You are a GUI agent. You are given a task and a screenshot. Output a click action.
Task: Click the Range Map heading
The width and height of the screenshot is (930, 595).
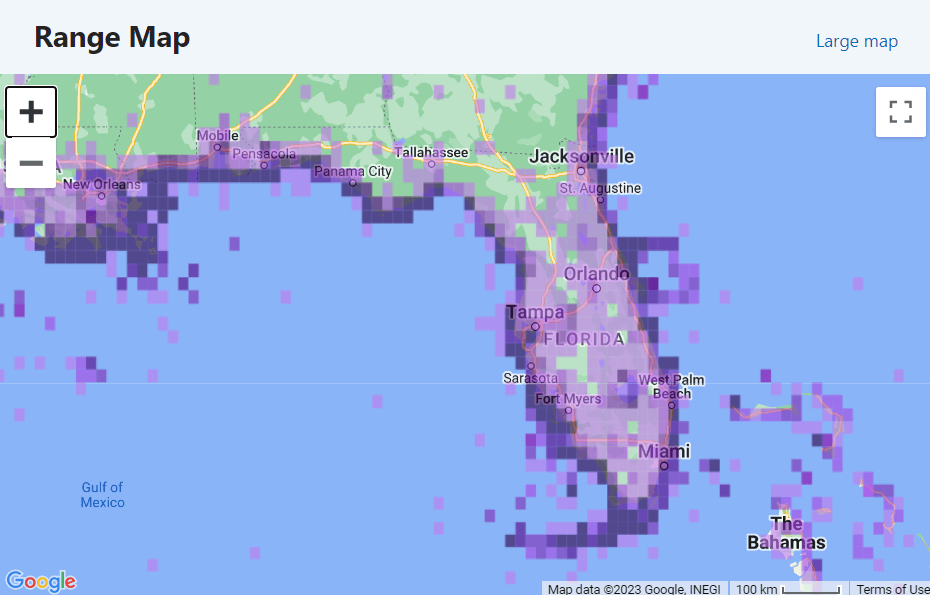tap(112, 37)
